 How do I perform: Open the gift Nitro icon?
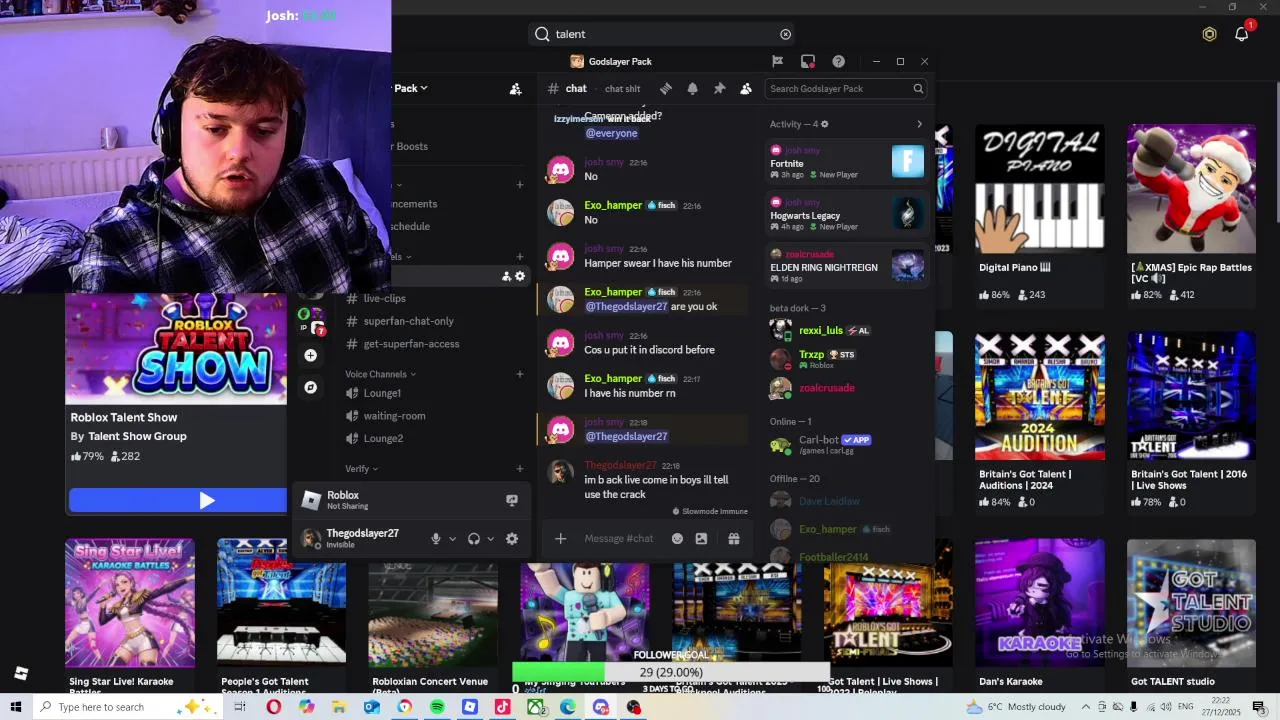[733, 538]
